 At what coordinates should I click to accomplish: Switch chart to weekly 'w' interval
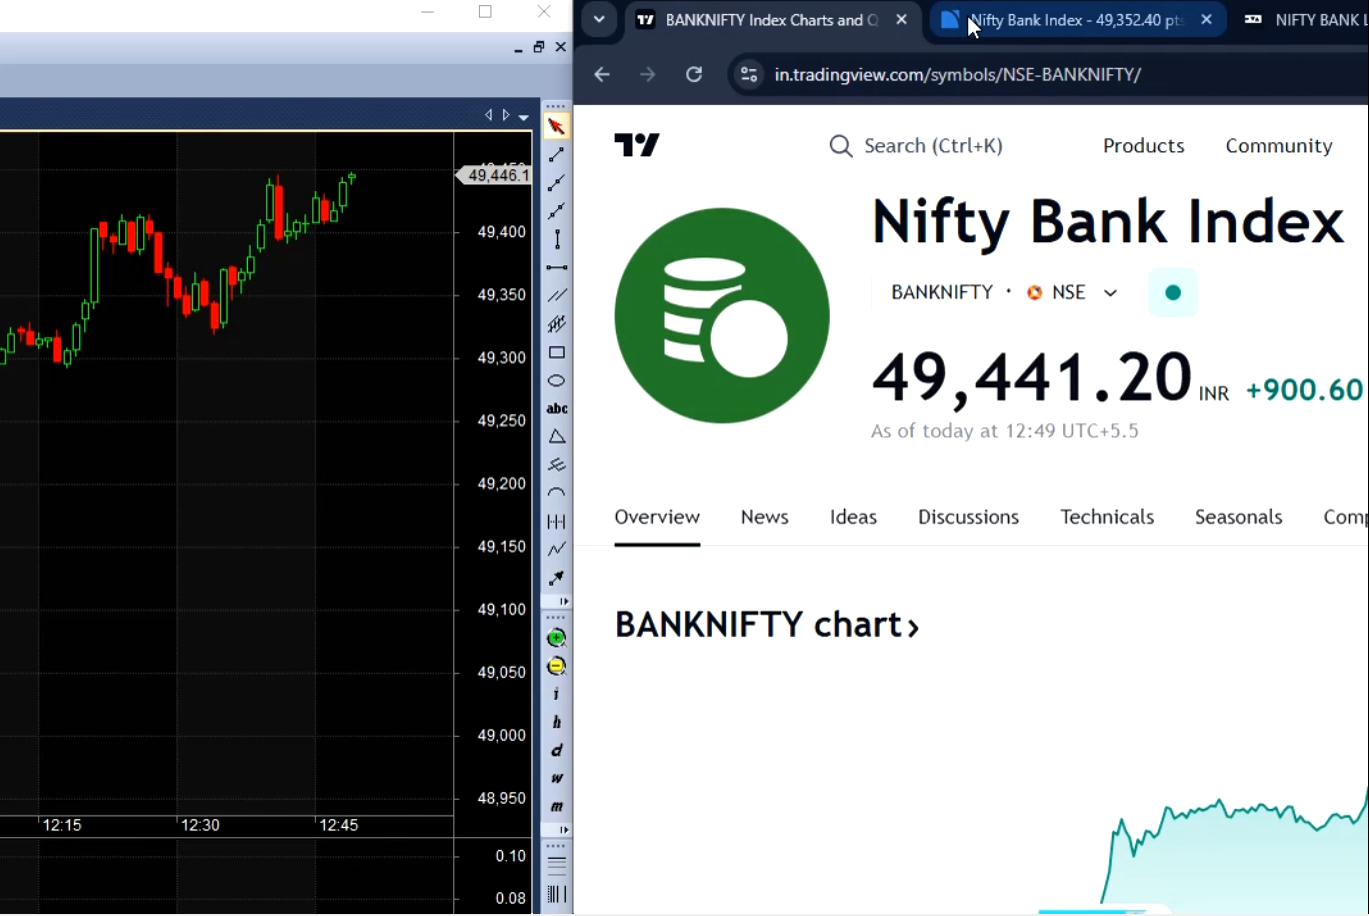click(x=556, y=778)
